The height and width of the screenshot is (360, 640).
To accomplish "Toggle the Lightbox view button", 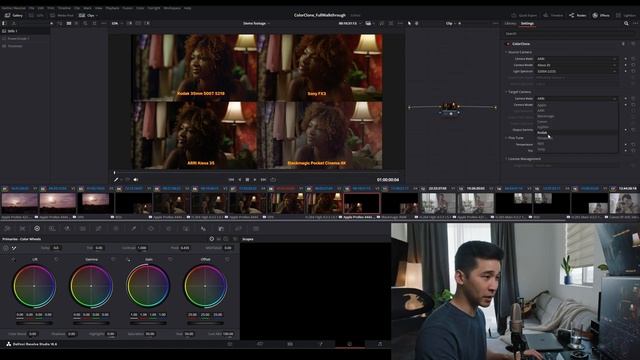I will click(625, 15).
